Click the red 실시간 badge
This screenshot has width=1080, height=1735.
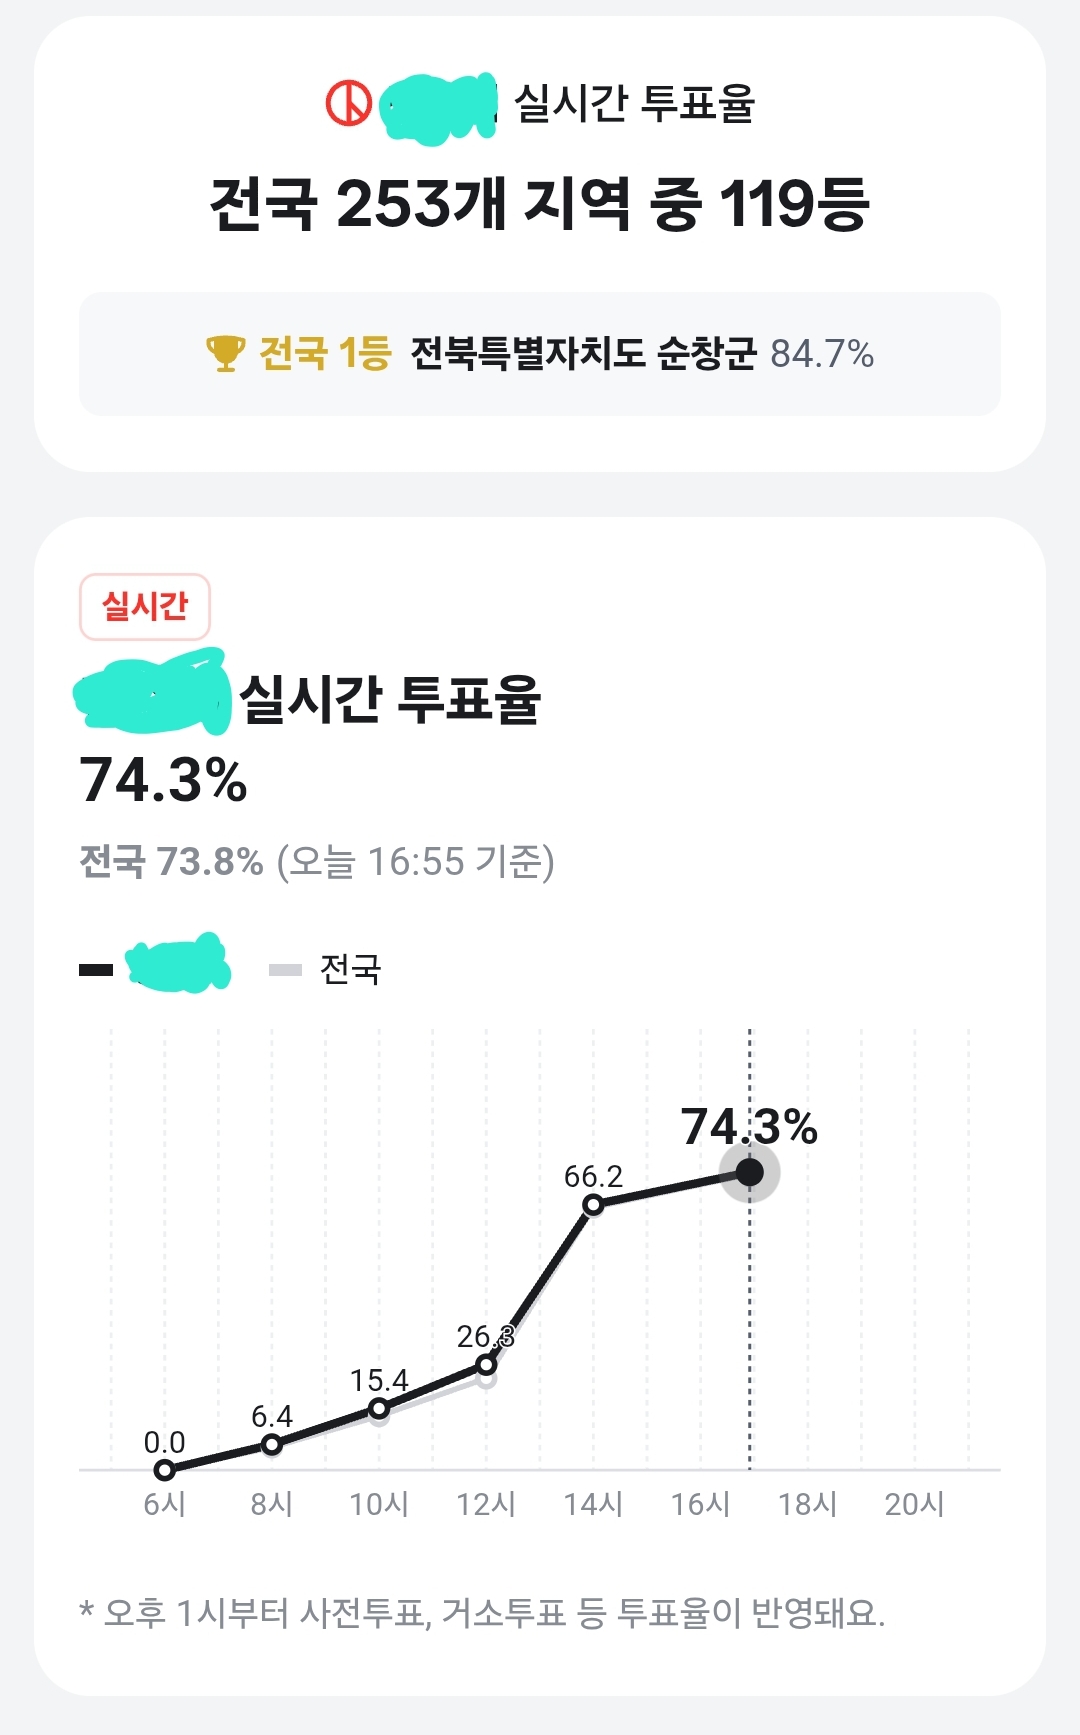click(145, 606)
